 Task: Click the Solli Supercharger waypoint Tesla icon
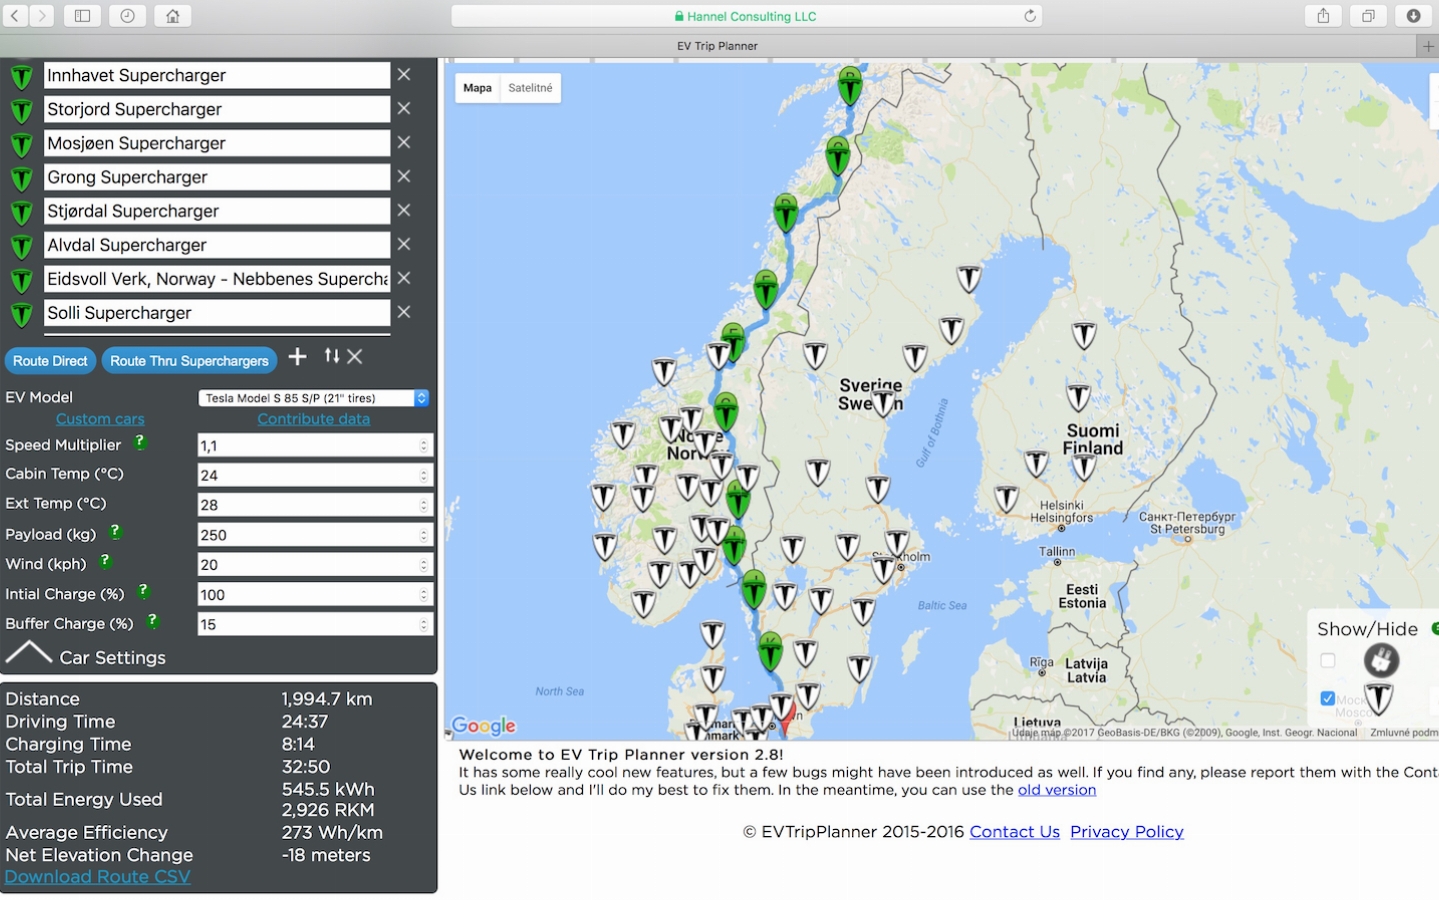[21, 315]
